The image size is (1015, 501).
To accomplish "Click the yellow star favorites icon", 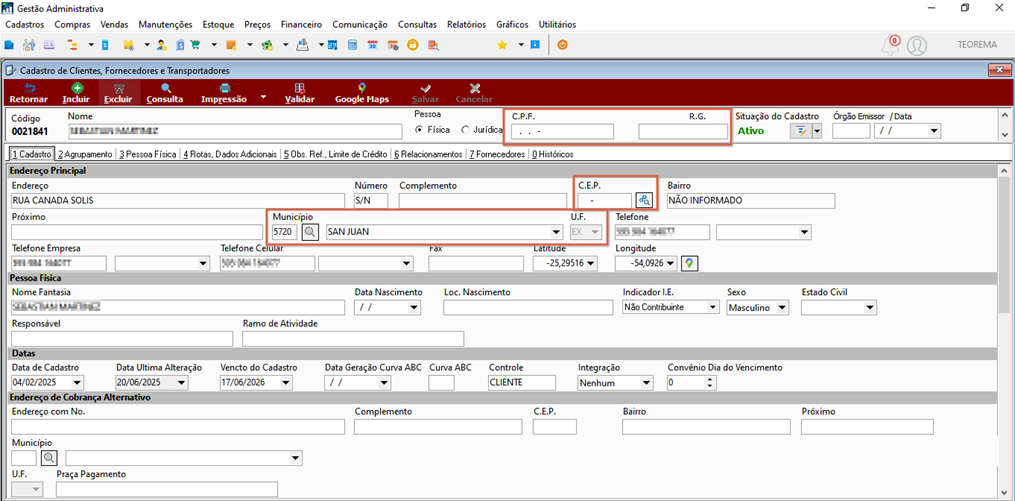I will [502, 45].
